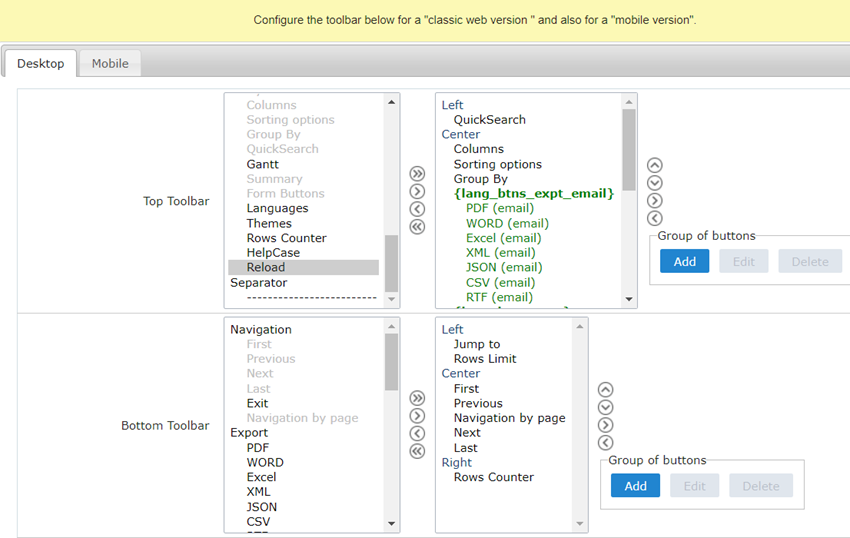Click the move left arrow beside Bottom Toolbar selected list

tap(605, 442)
